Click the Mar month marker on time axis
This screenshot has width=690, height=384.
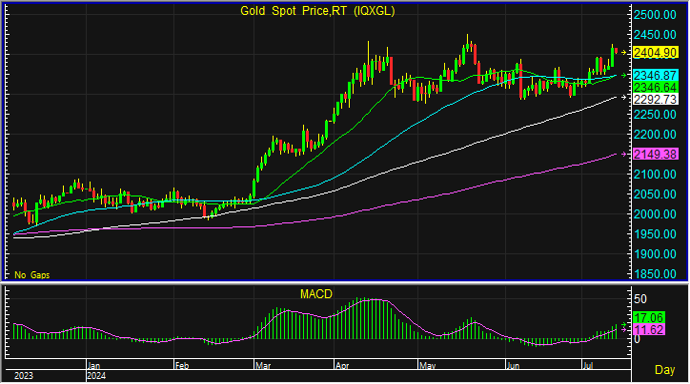[263, 366]
